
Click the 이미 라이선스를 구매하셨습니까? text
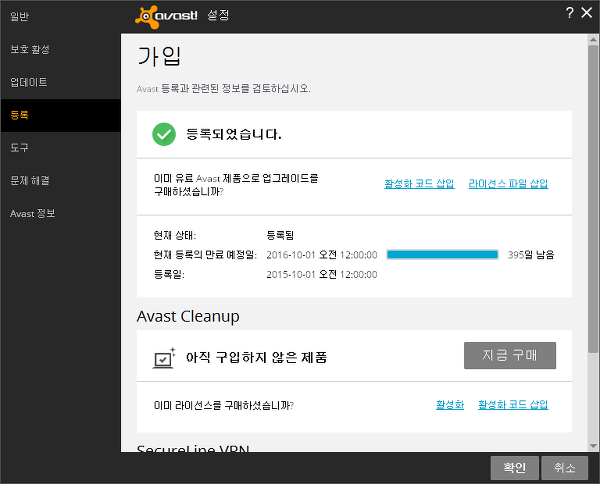223,405
